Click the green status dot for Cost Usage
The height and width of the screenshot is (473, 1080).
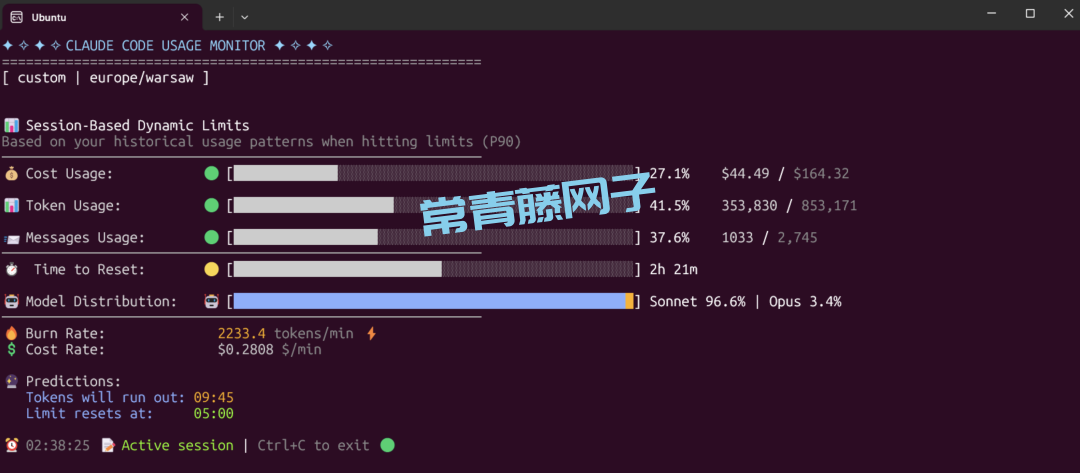[x=211, y=174]
